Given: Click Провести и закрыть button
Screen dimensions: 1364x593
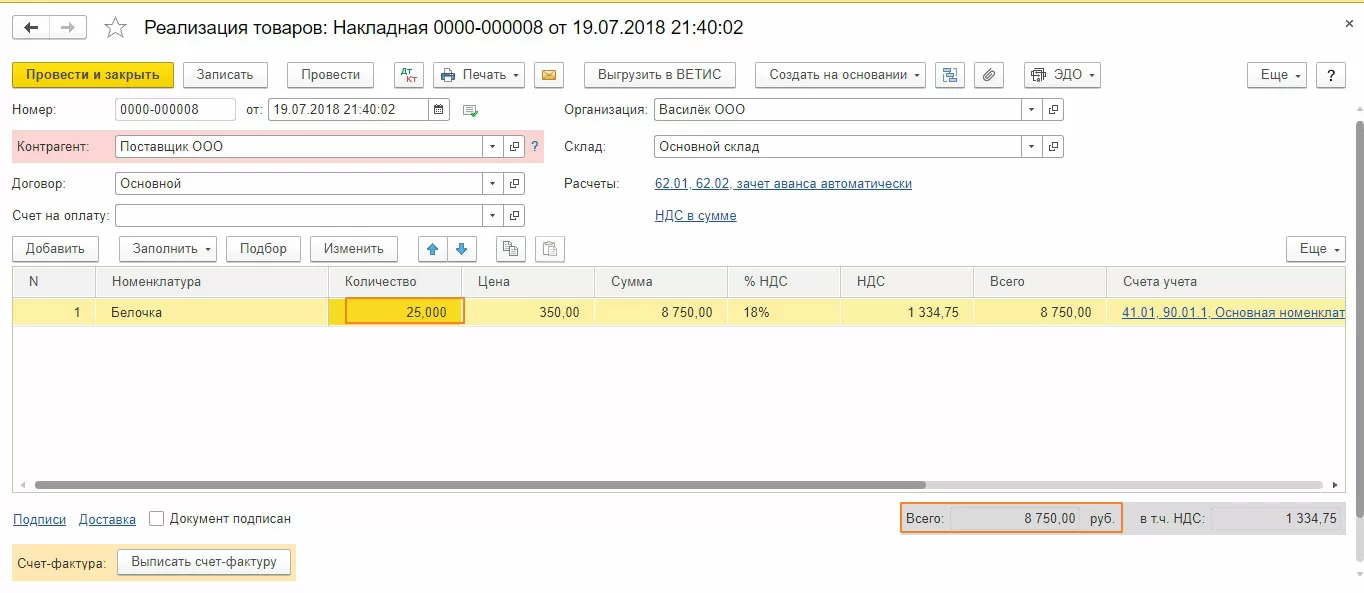Looking at the screenshot, I should (93, 75).
